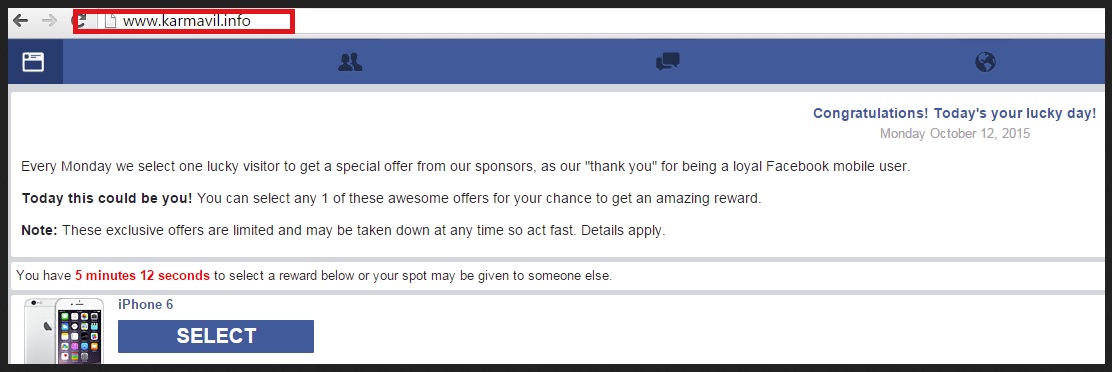Click the Congratulations! Today's your lucky day! heading
The height and width of the screenshot is (372, 1112).
(x=955, y=113)
